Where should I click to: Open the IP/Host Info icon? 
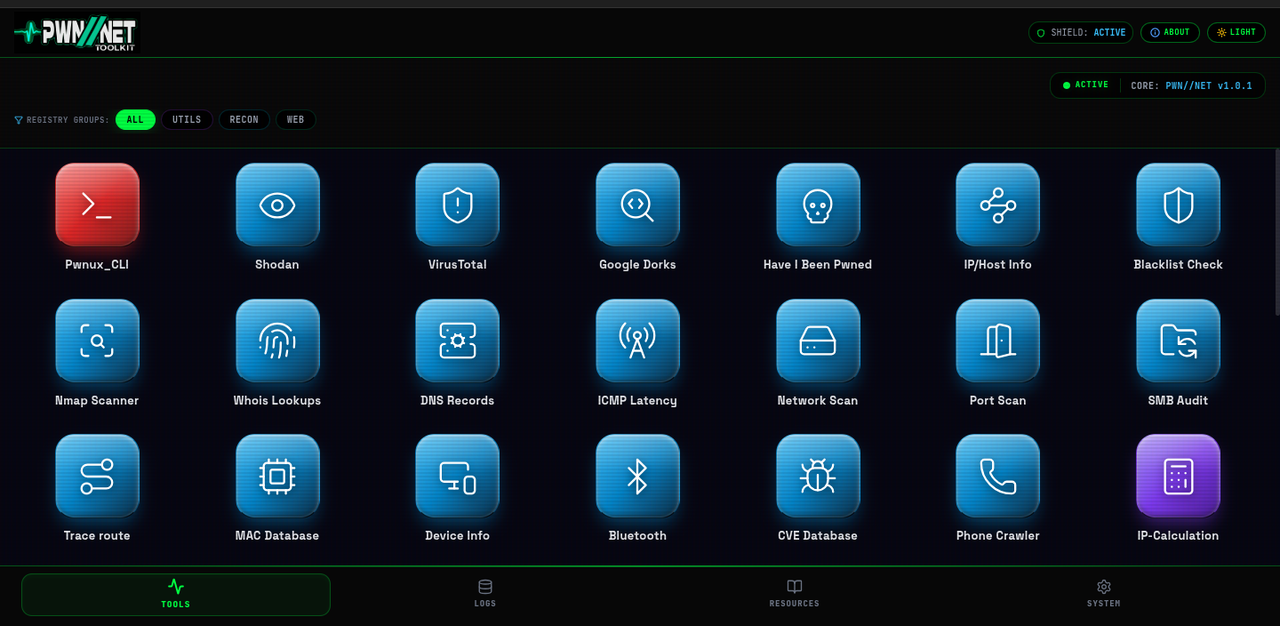click(997, 205)
